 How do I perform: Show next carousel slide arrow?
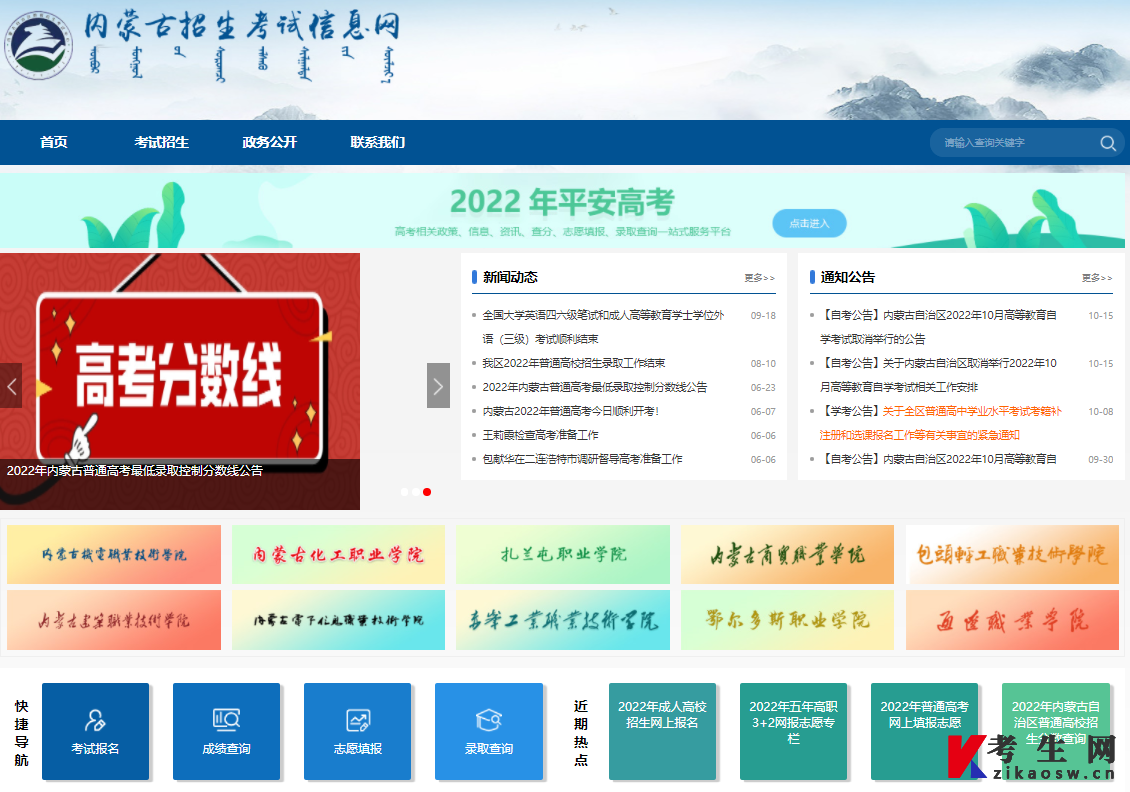[x=438, y=386]
